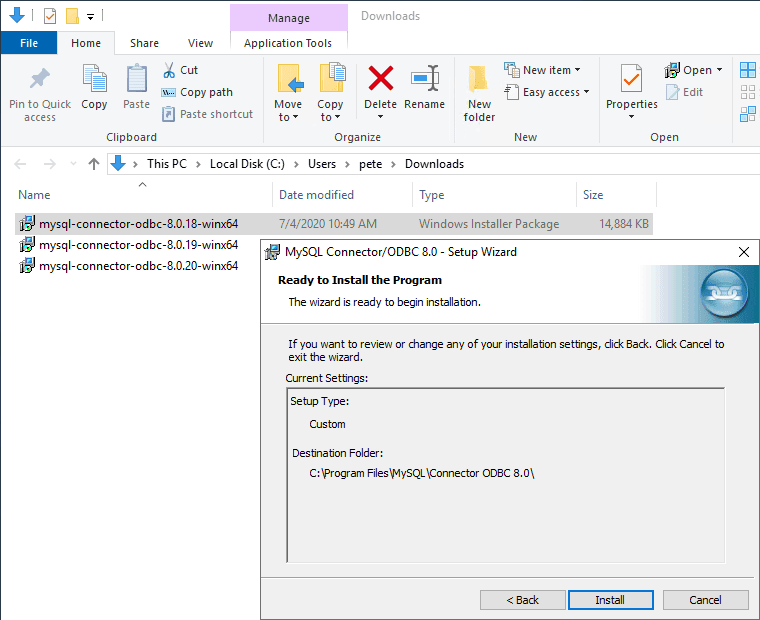Open the recent locations dropdown
Viewport: 760px width, 620px height.
click(73, 164)
